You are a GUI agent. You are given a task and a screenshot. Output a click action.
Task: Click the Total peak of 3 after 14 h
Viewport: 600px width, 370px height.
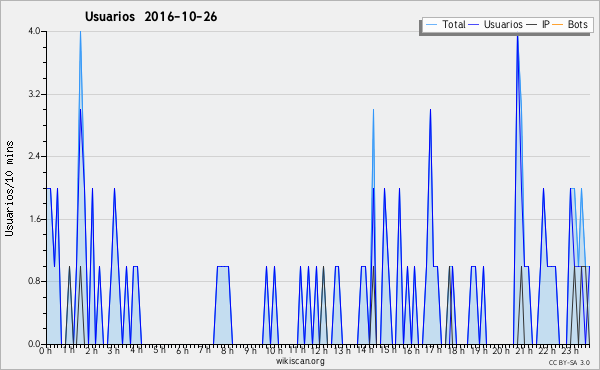coord(373,110)
